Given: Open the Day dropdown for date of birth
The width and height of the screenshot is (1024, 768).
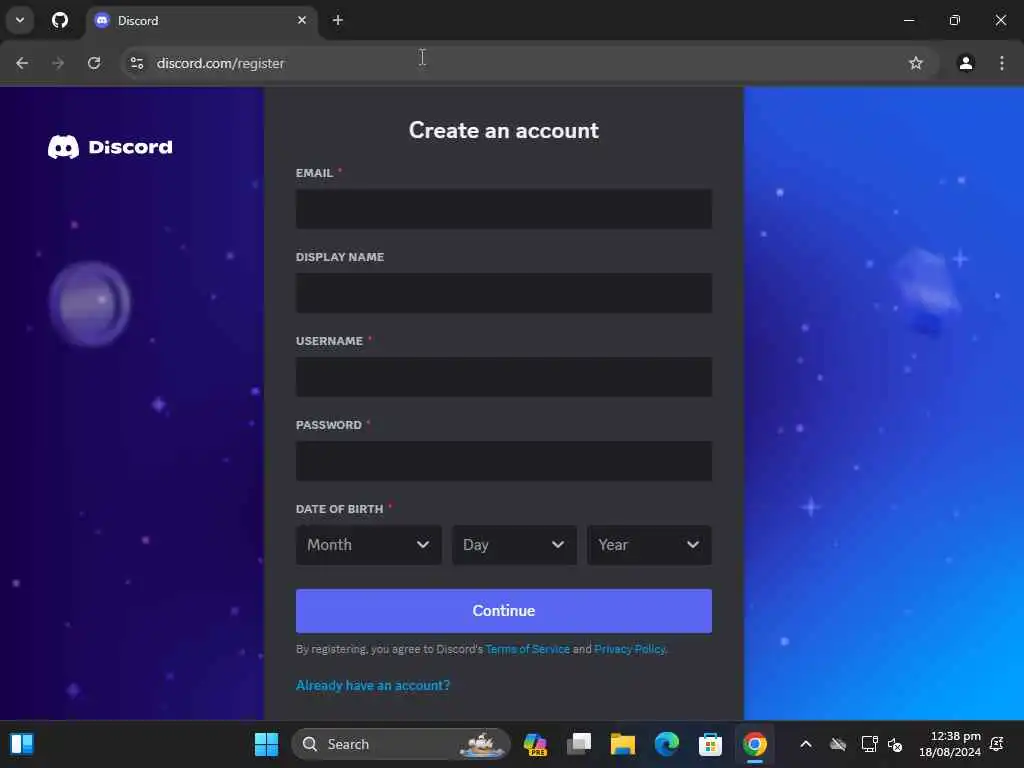Looking at the screenshot, I should click(x=514, y=545).
